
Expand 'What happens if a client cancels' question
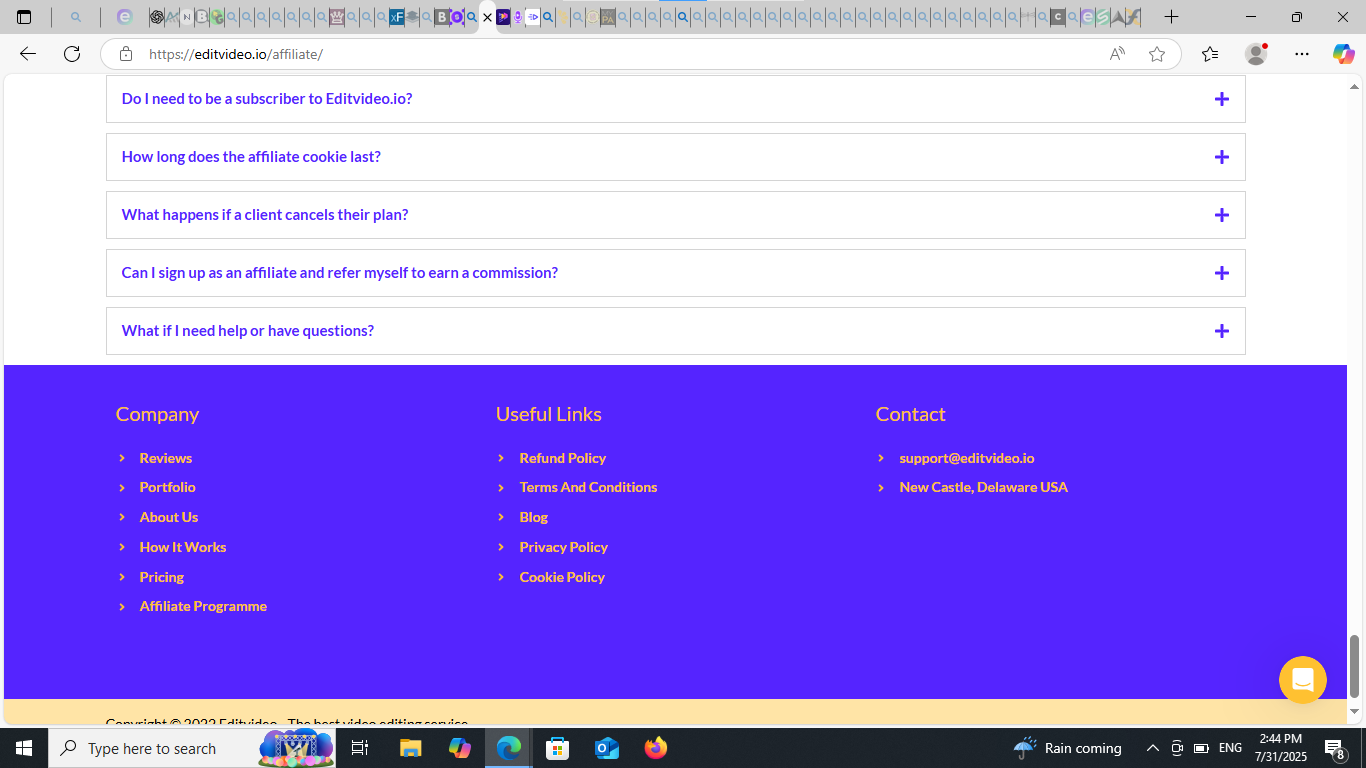pyautogui.click(x=676, y=215)
